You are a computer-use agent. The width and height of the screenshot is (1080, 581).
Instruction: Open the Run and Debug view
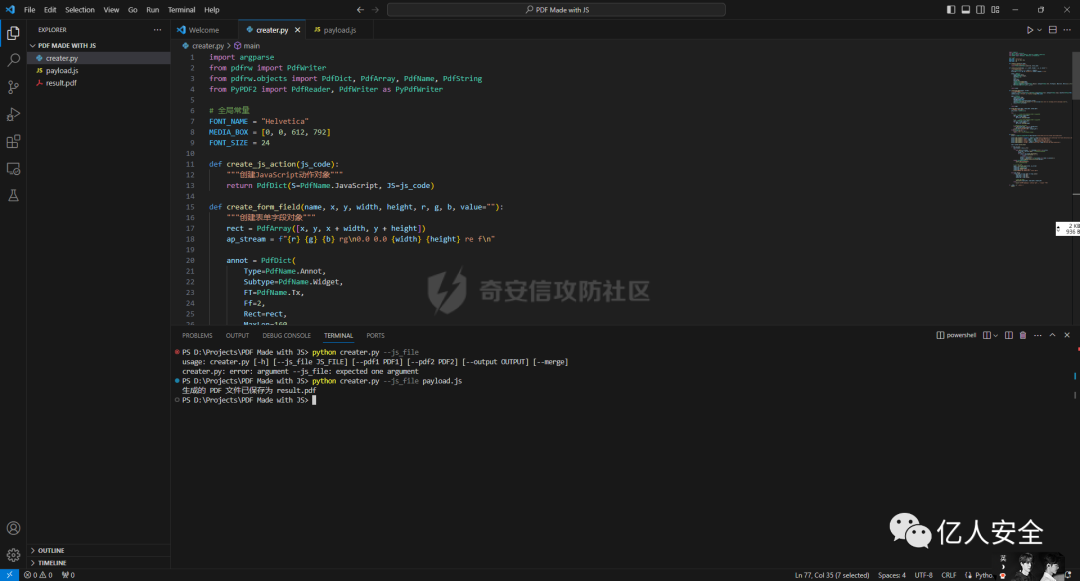tap(13, 114)
